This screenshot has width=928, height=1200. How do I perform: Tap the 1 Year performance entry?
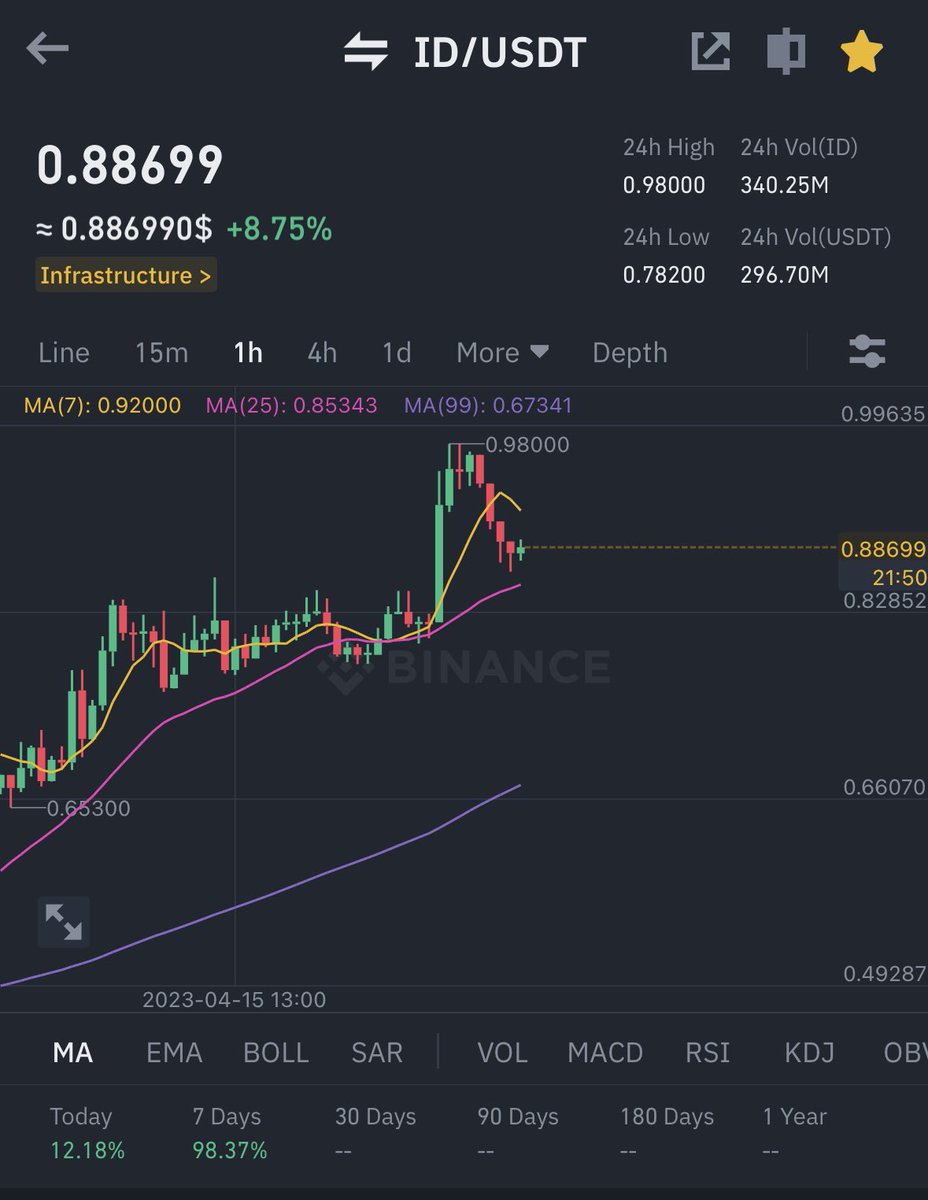click(x=795, y=1133)
